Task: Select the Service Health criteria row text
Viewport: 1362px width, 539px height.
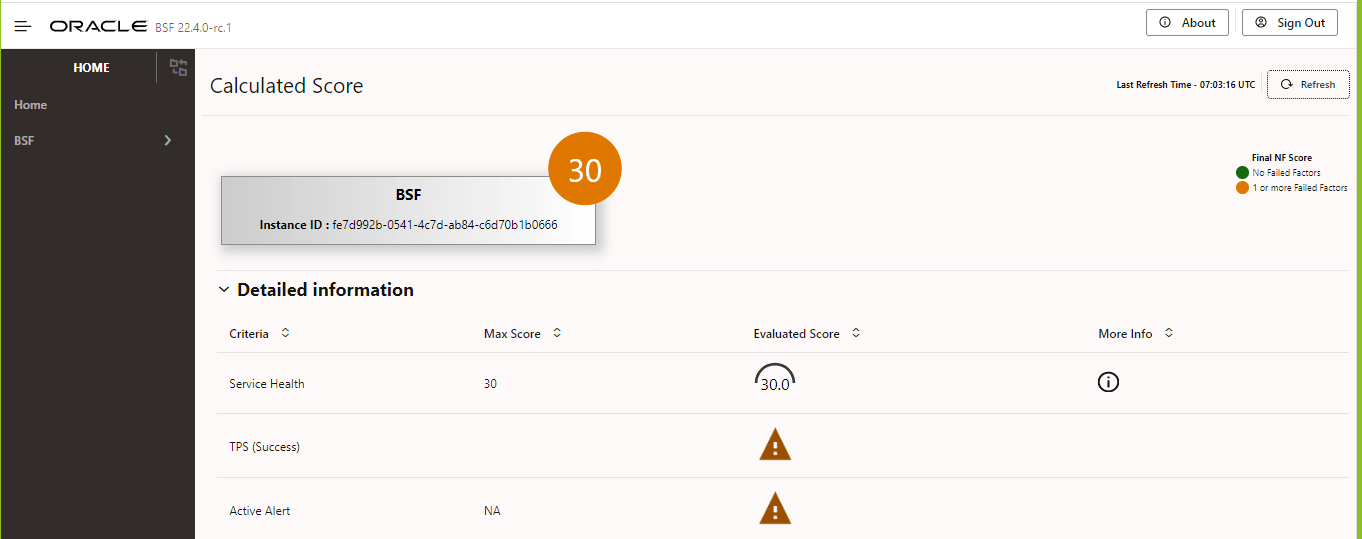Action: pos(267,384)
